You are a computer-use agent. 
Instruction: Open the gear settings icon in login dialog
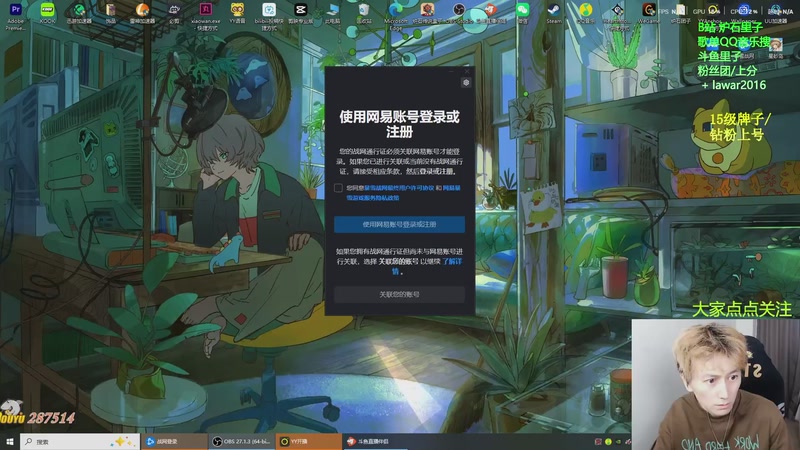pyautogui.click(x=466, y=83)
